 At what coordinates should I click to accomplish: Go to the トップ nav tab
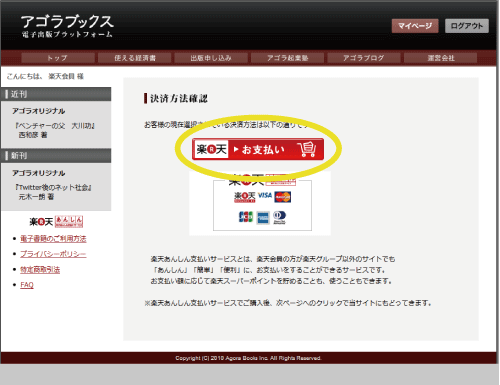58,58
